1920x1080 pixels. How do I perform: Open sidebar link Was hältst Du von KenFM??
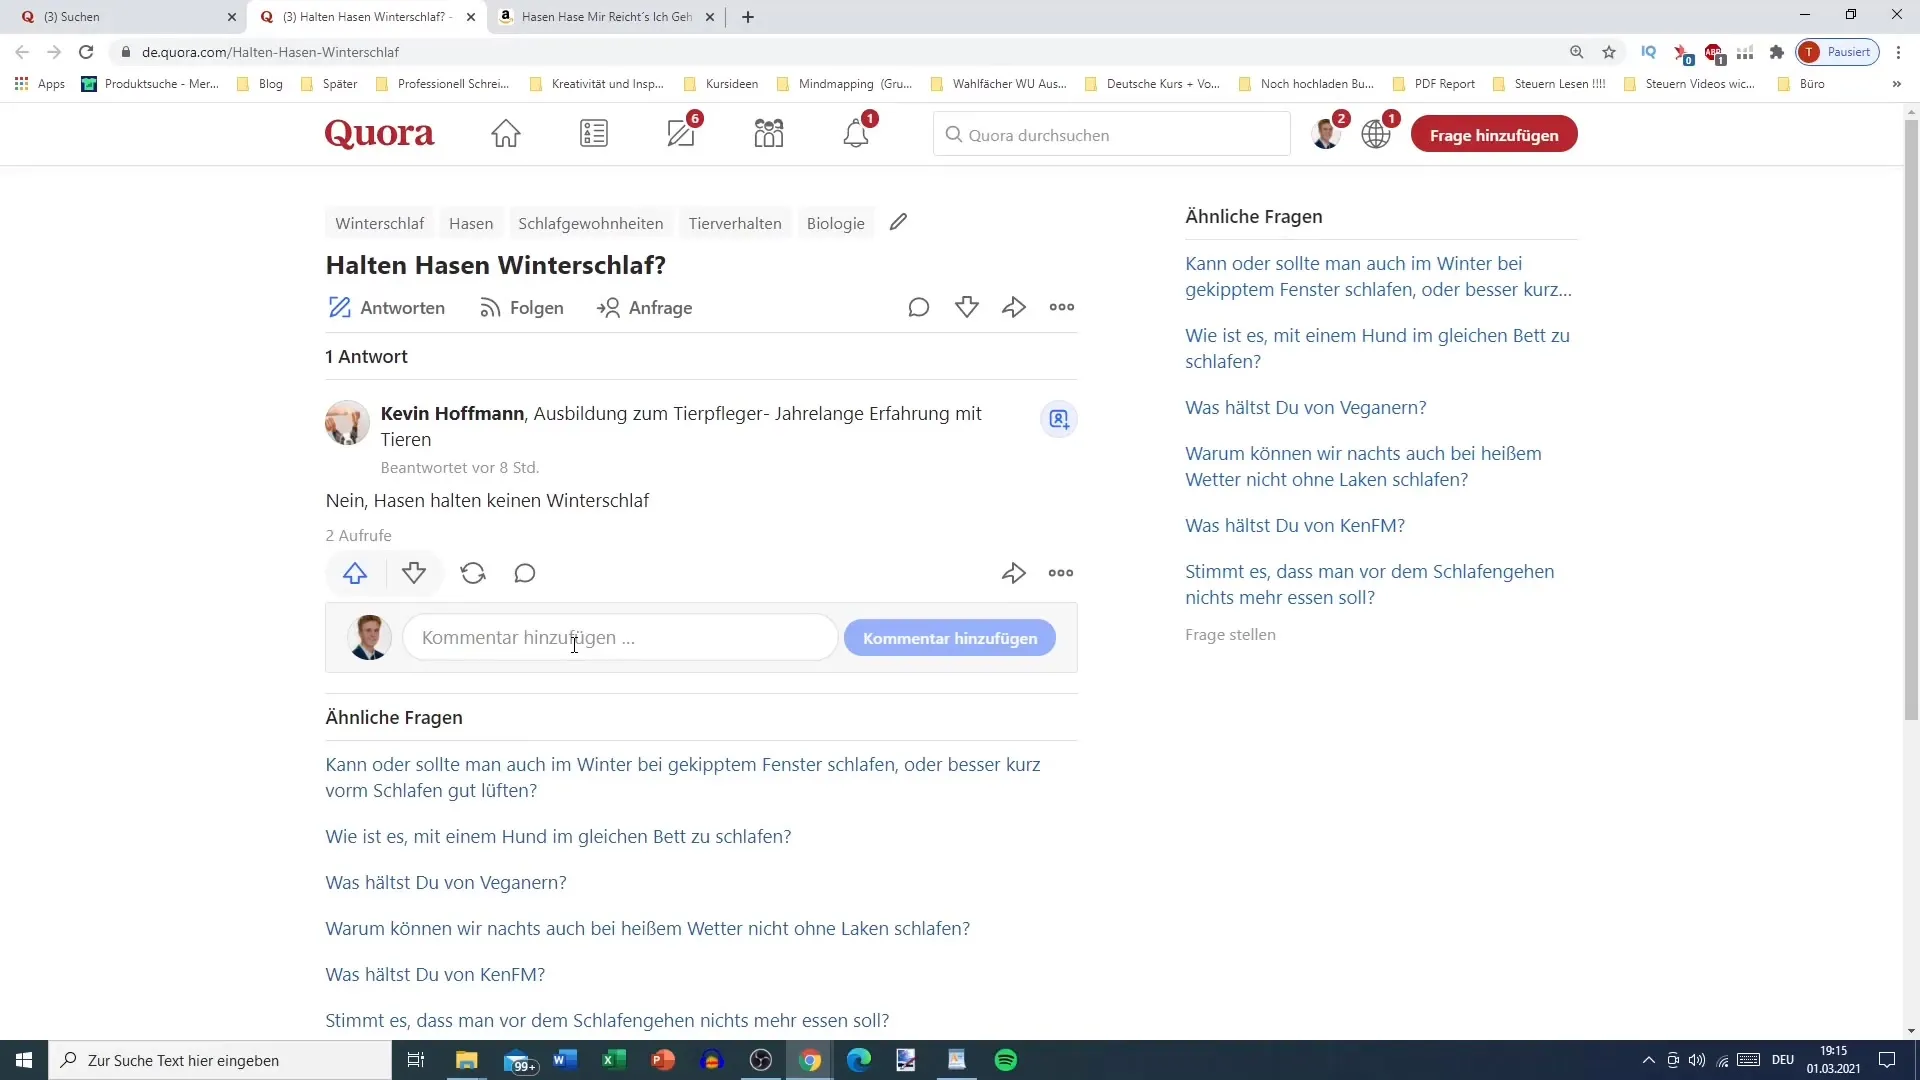tap(1295, 525)
